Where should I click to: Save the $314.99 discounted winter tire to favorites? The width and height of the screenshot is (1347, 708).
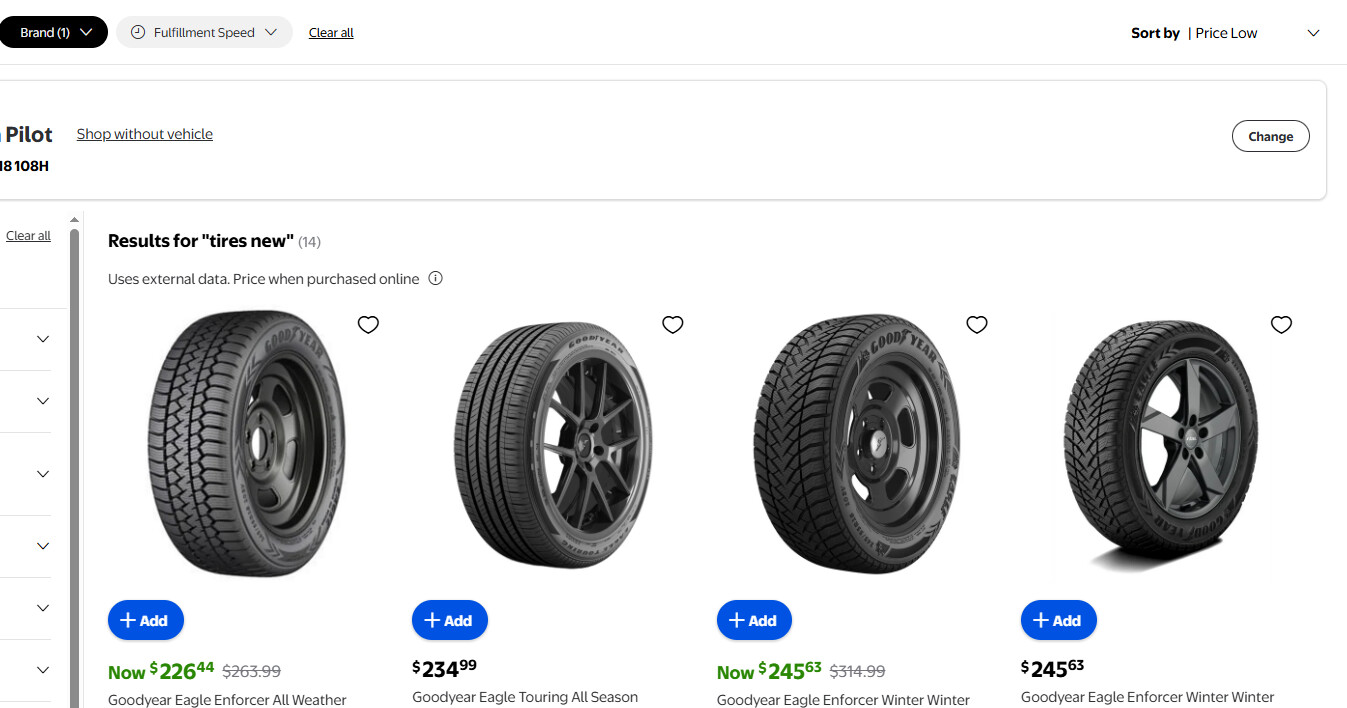[x=977, y=325]
